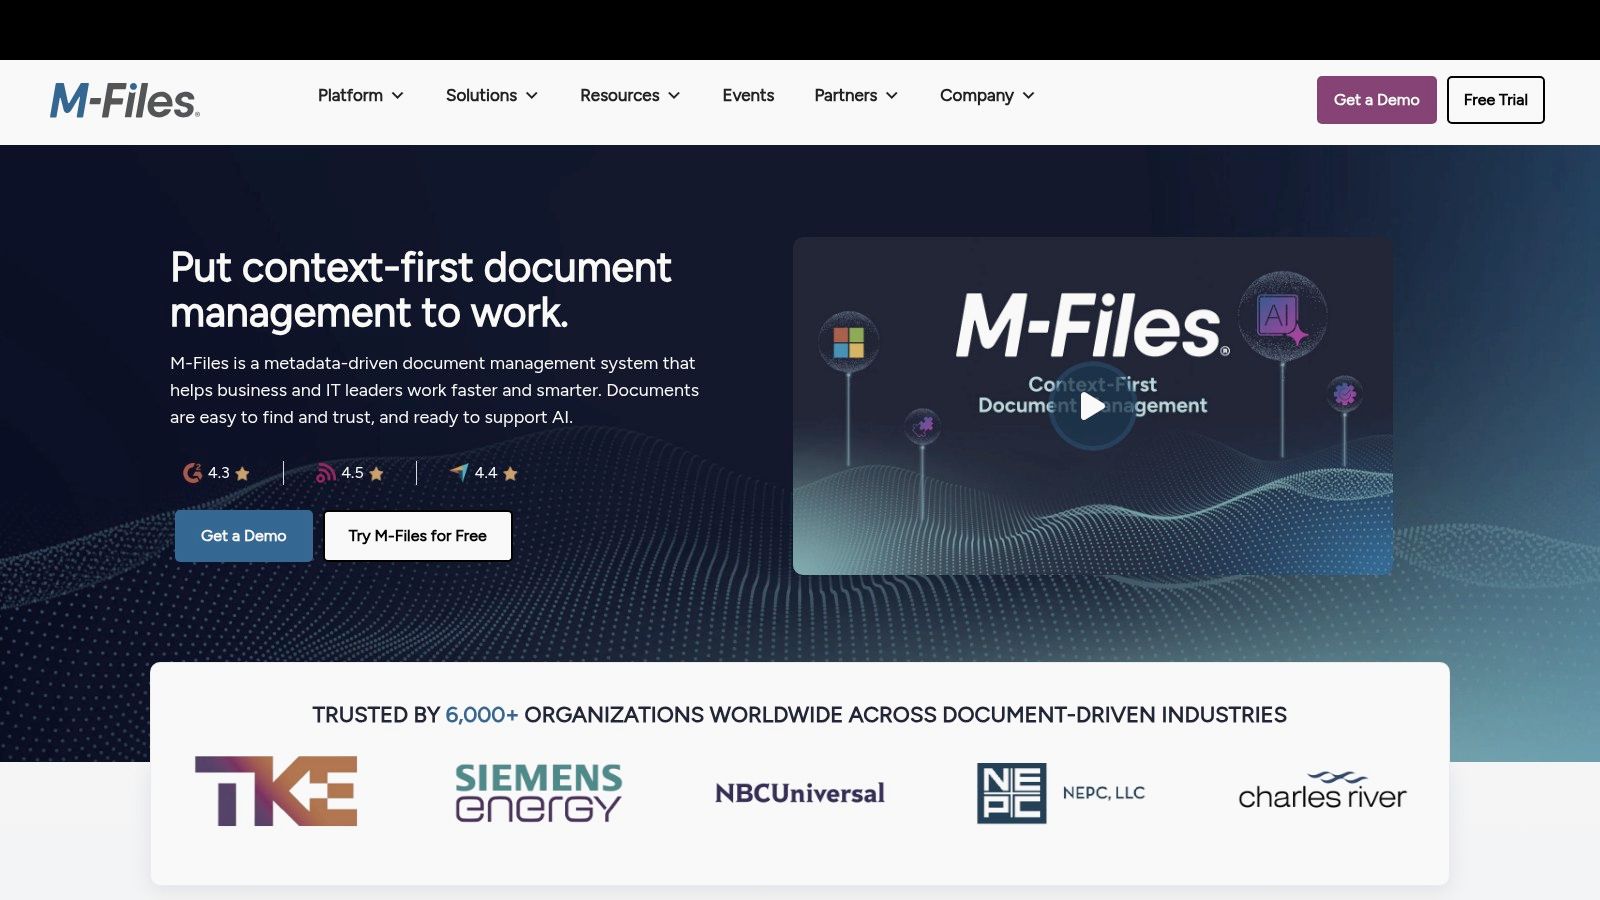This screenshot has height=900, width=1600.
Task: Click the Capterra icon beside 4.4
Action: 459,472
